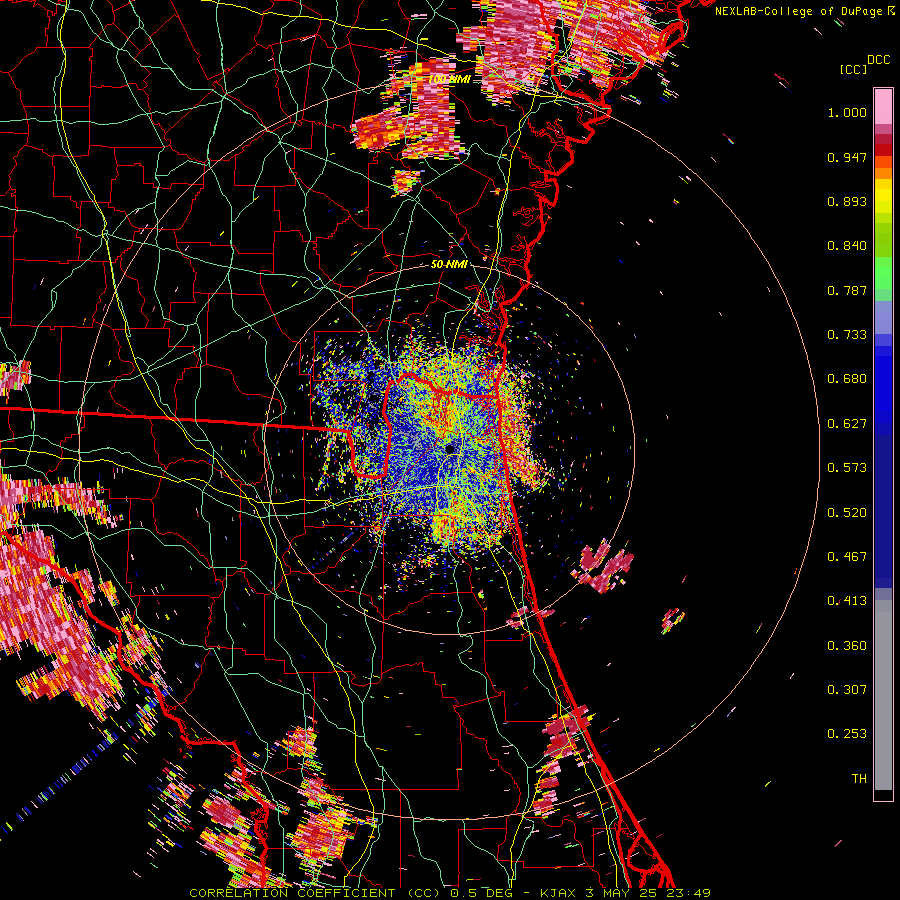Select the 1.000 legend value
Screen dimensions: 900x900
pyautogui.click(x=847, y=112)
